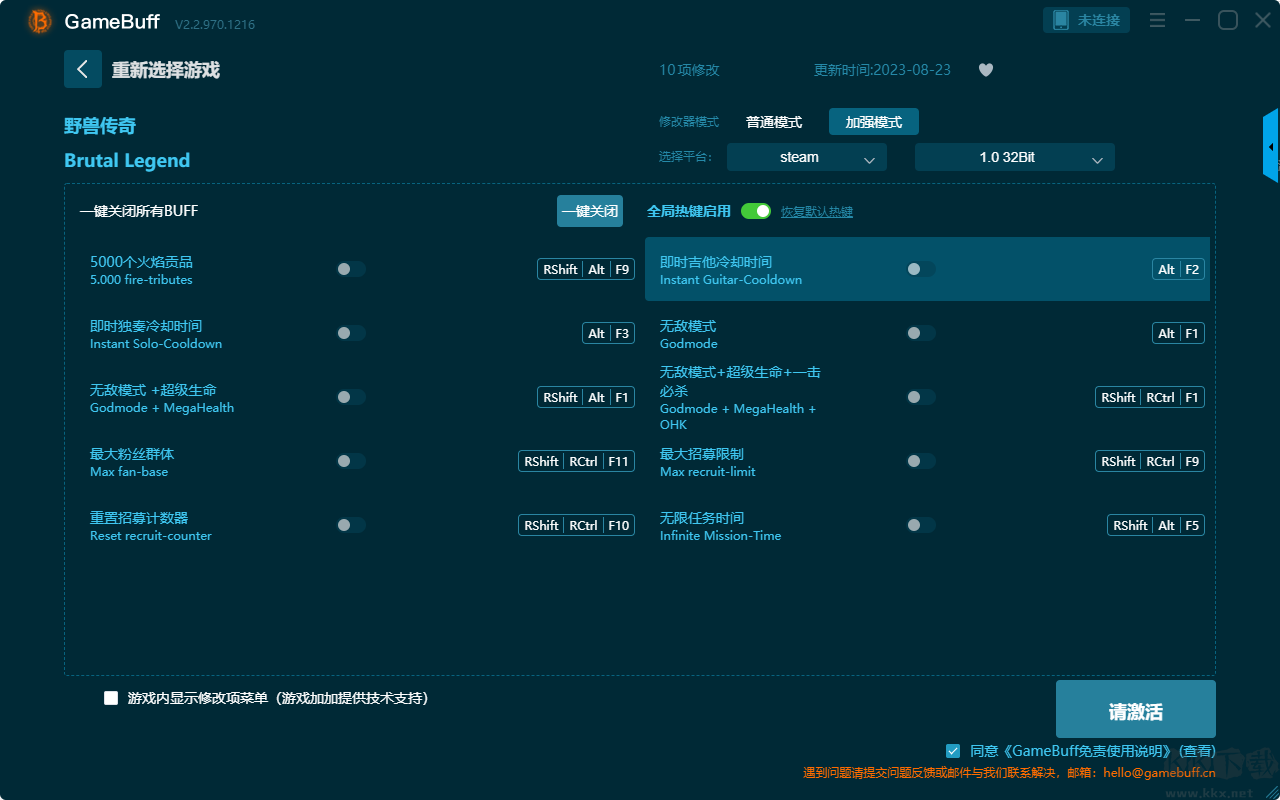Toggle the Max fan-base switch

(x=350, y=461)
